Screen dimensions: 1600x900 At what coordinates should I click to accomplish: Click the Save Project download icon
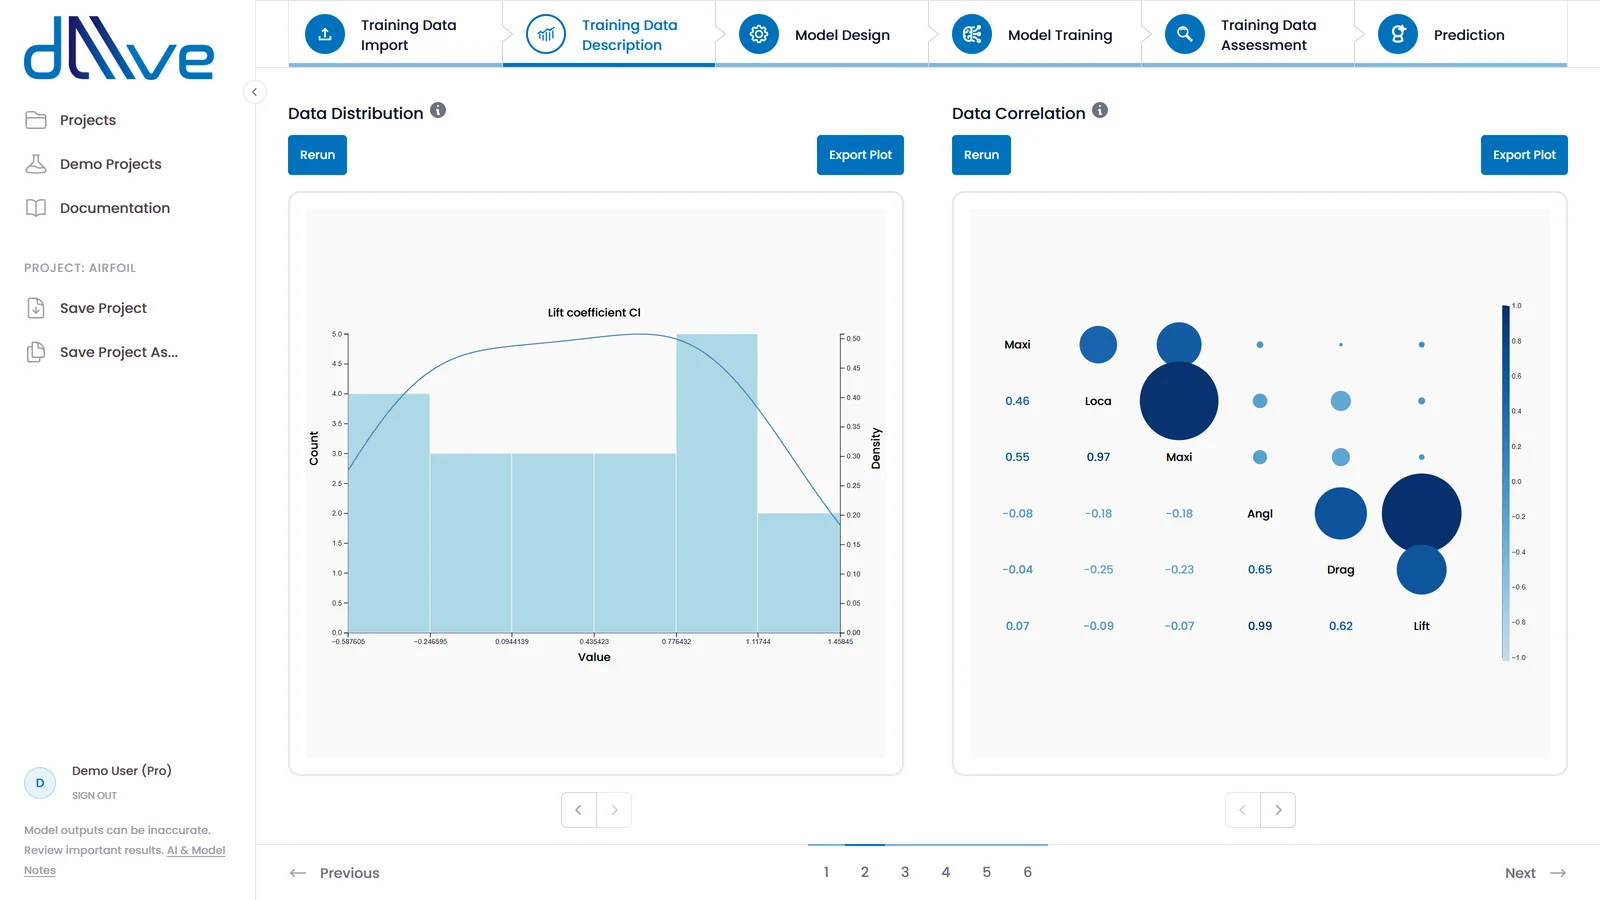36,308
